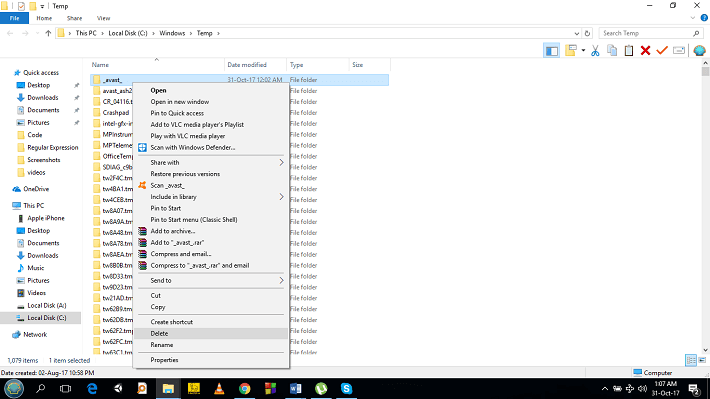Click the orange checkmark Properties toolbar icon
The height and width of the screenshot is (399, 710).
662,51
